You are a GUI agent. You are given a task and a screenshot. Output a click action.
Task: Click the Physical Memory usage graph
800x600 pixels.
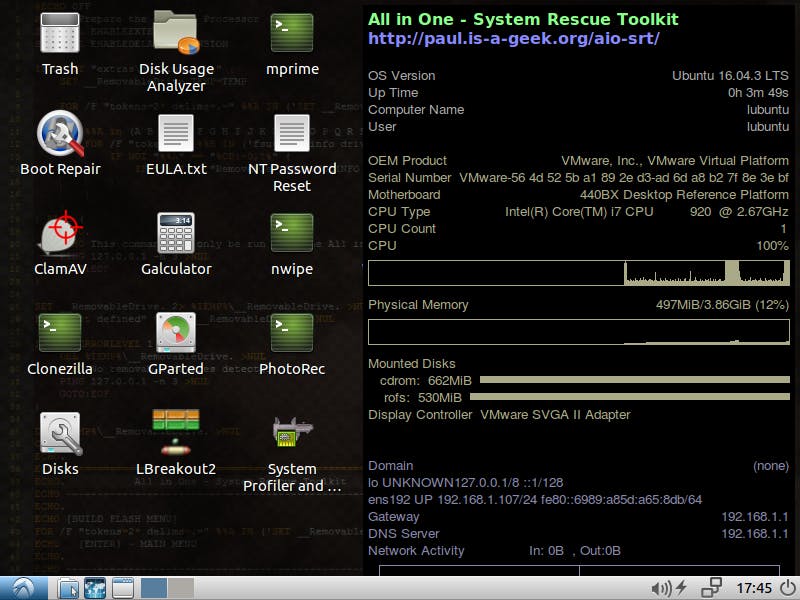point(579,332)
